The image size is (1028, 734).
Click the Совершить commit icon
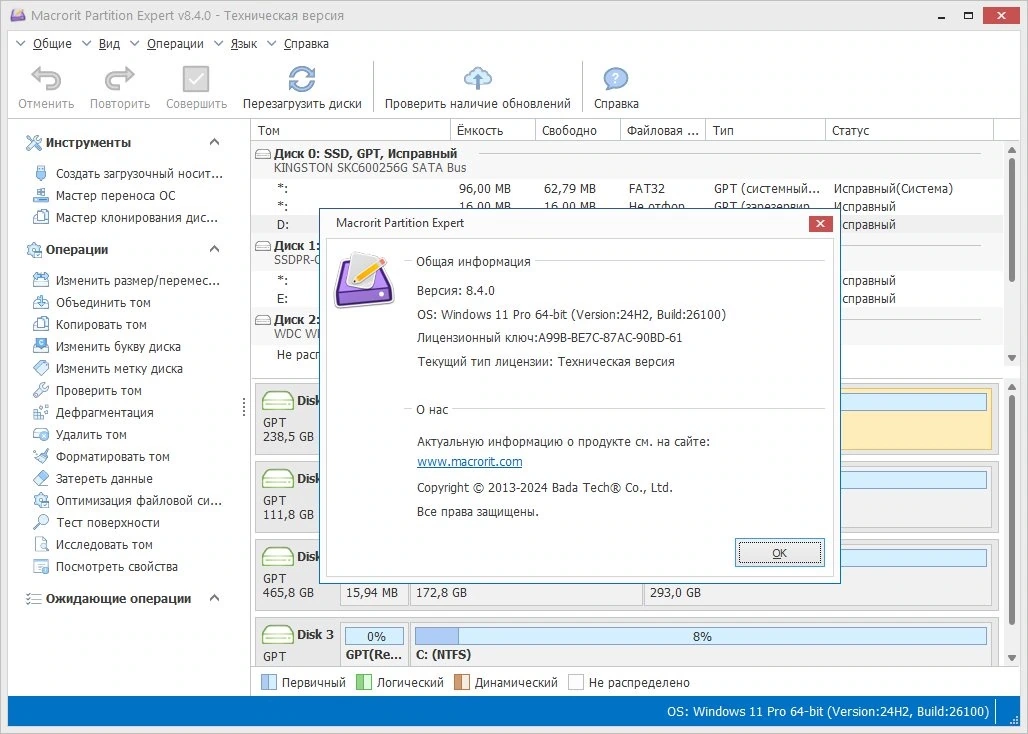tap(196, 79)
